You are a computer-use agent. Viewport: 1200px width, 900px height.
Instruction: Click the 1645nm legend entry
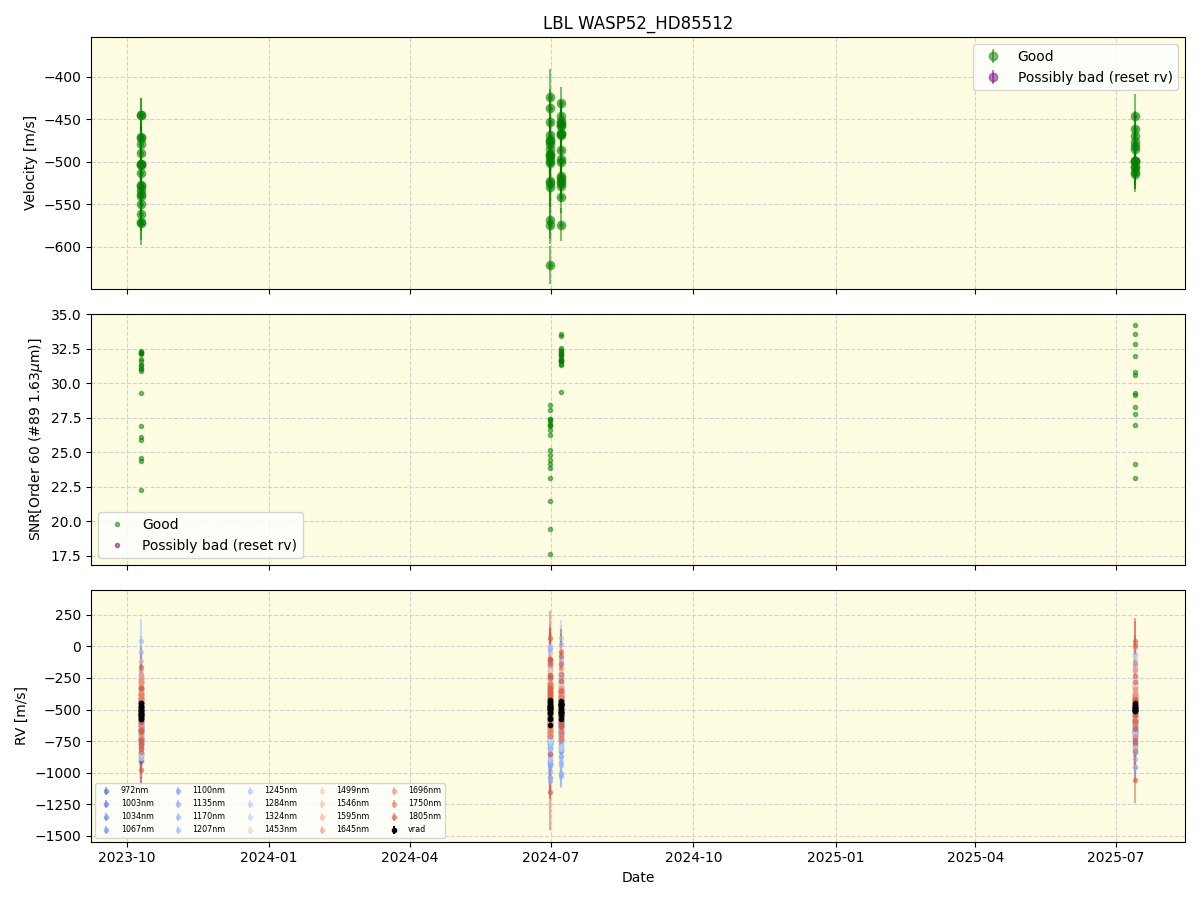[x=343, y=829]
